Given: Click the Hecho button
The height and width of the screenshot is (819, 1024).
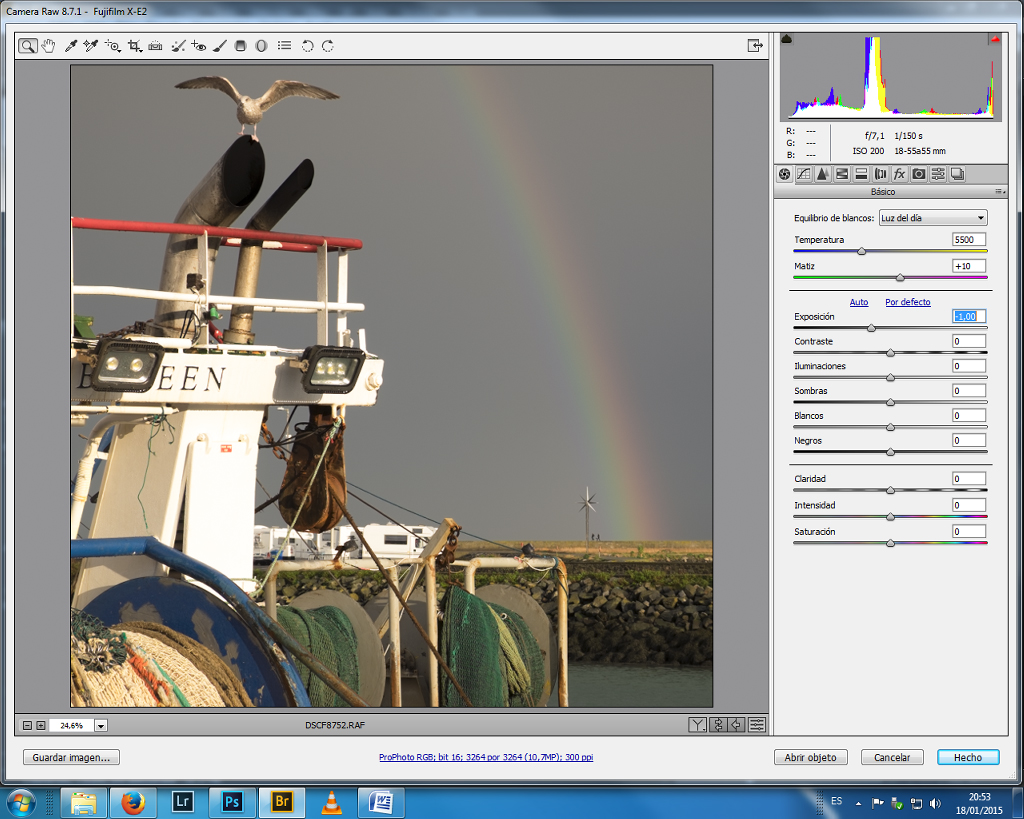Looking at the screenshot, I should coord(968,757).
